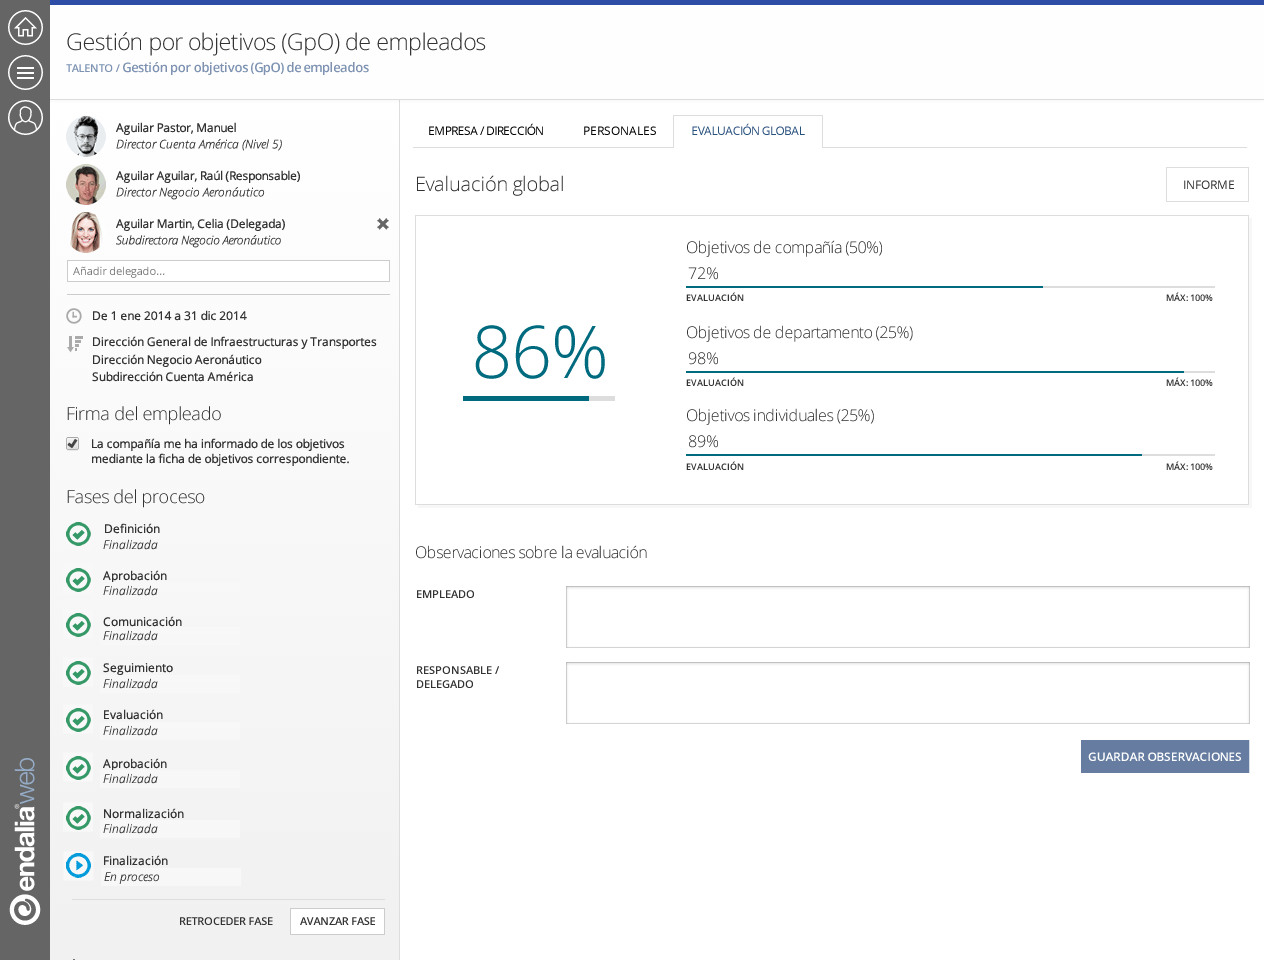Click the Finalización in-progress phase icon

click(78, 865)
